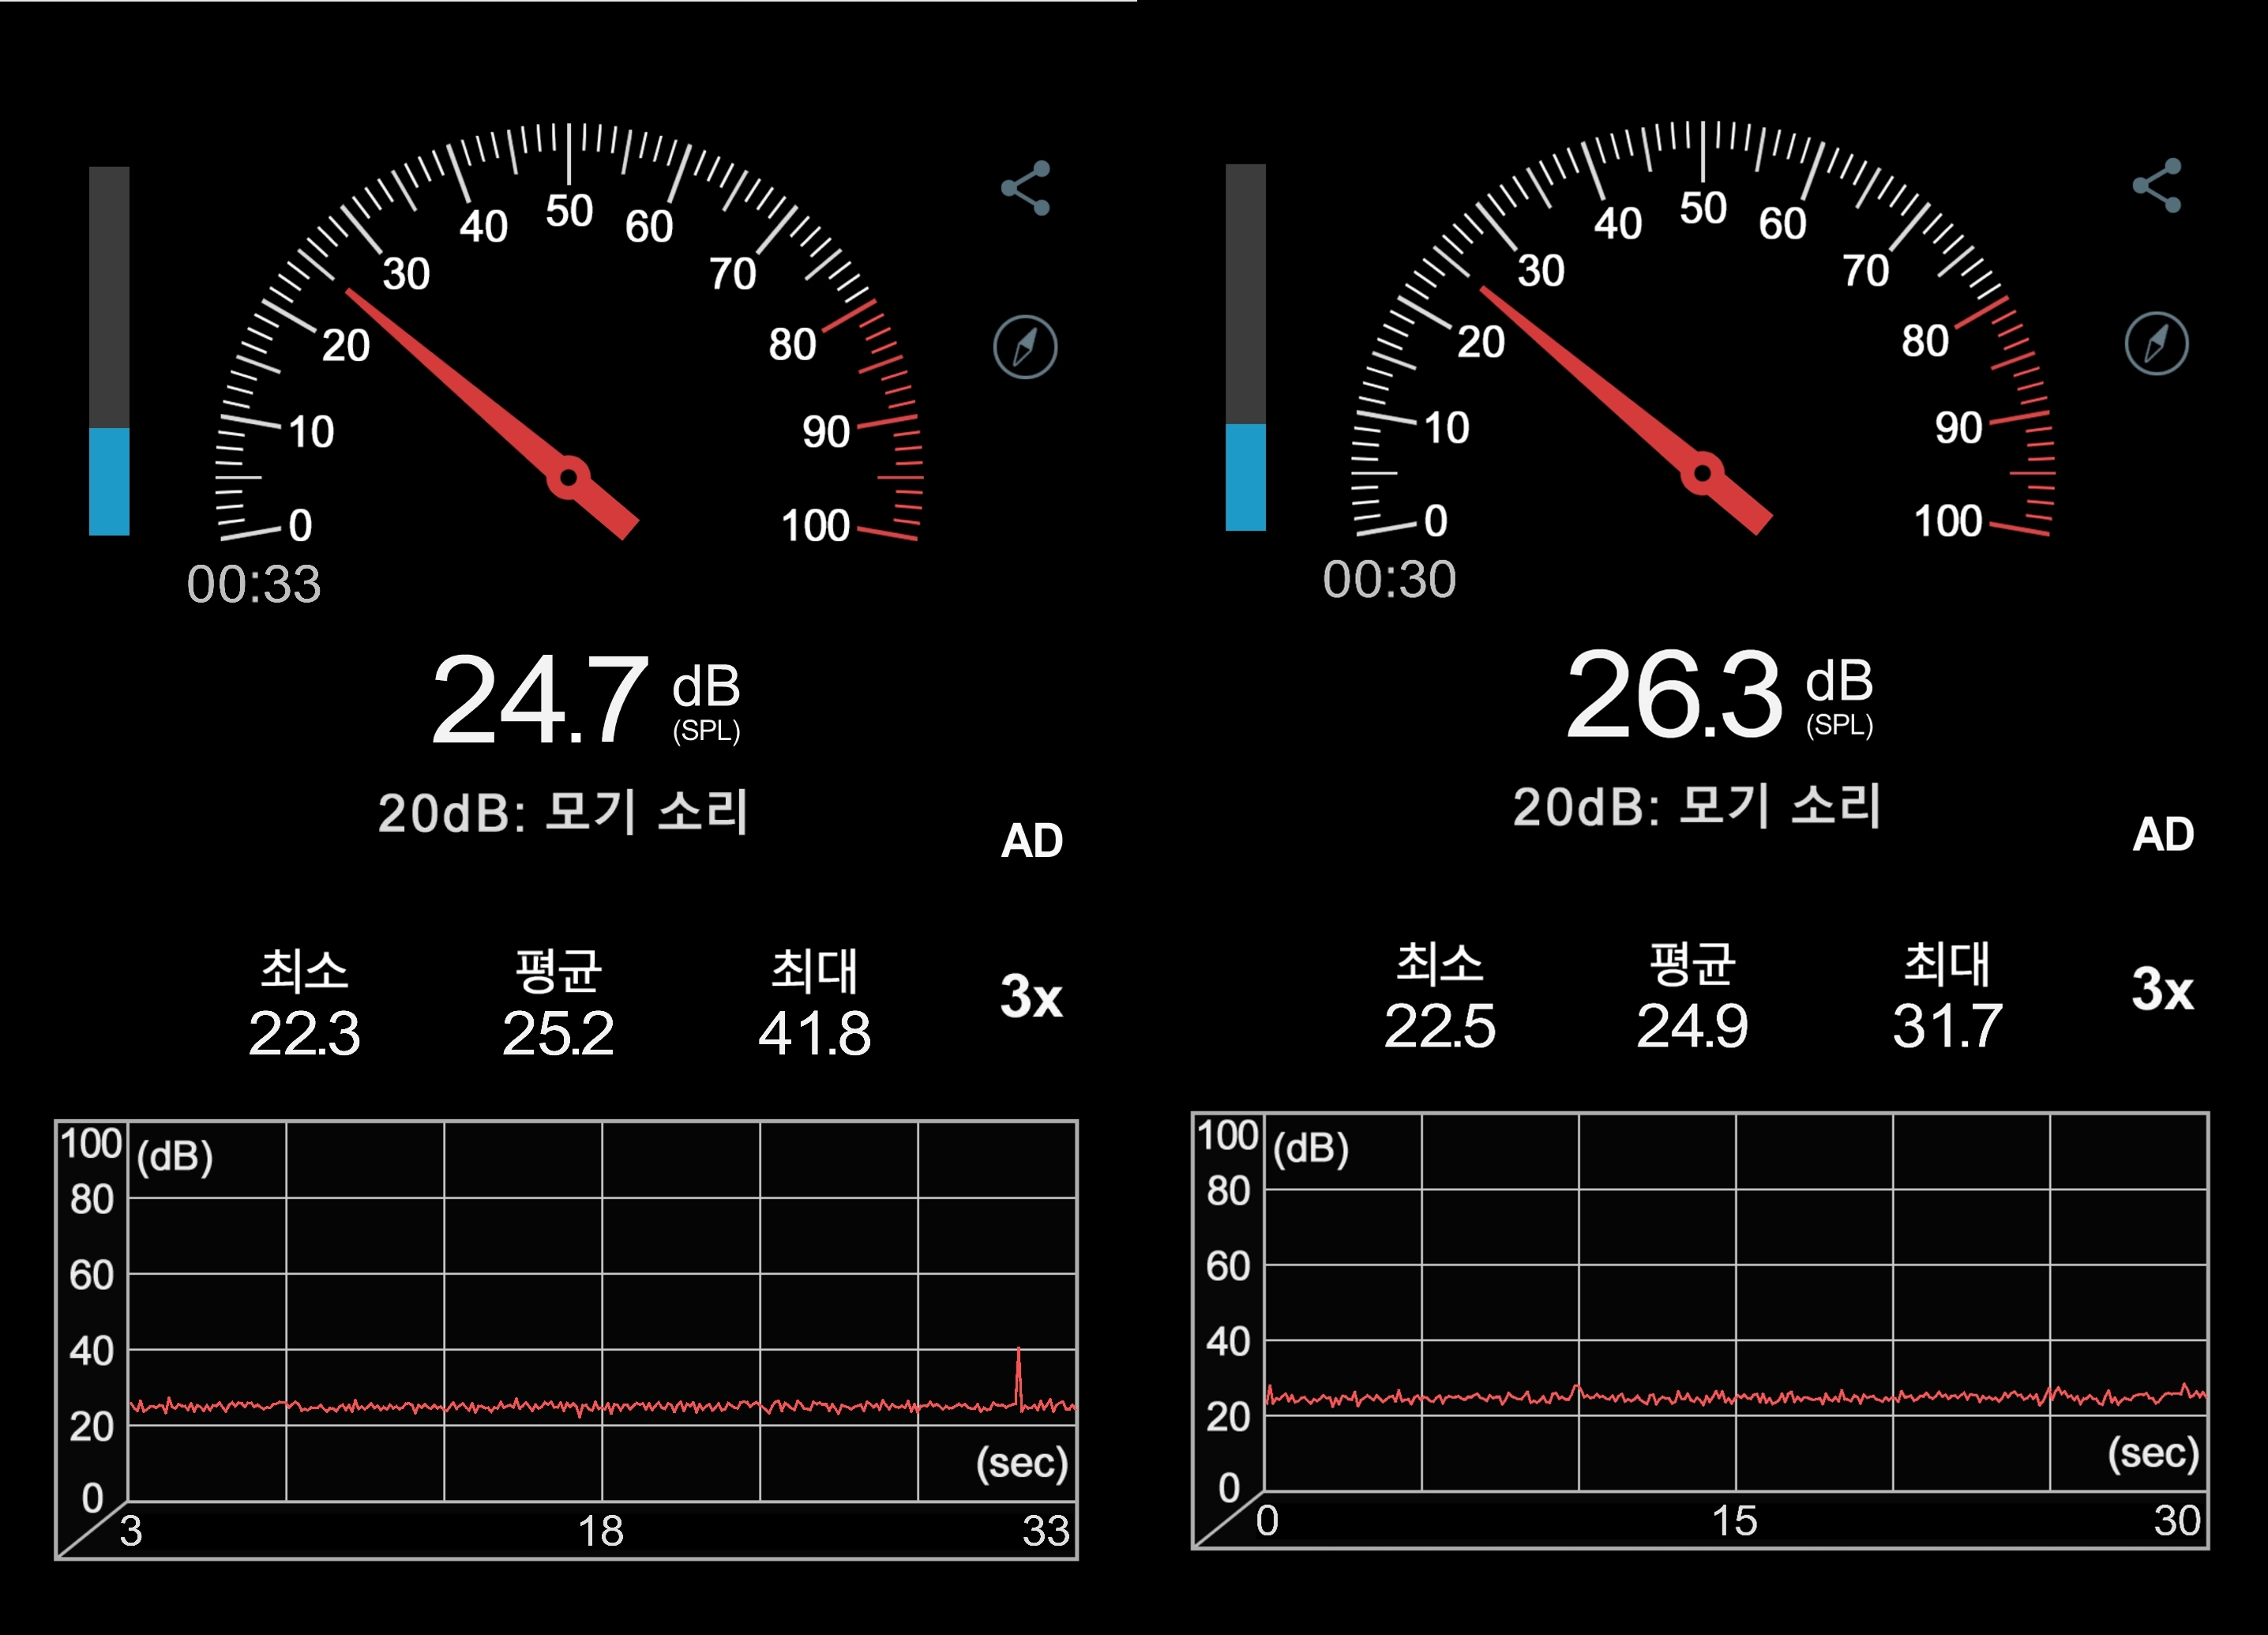Click the 최대 label in the left meter
Image resolution: width=2268 pixels, height=1635 pixels.
tap(814, 970)
